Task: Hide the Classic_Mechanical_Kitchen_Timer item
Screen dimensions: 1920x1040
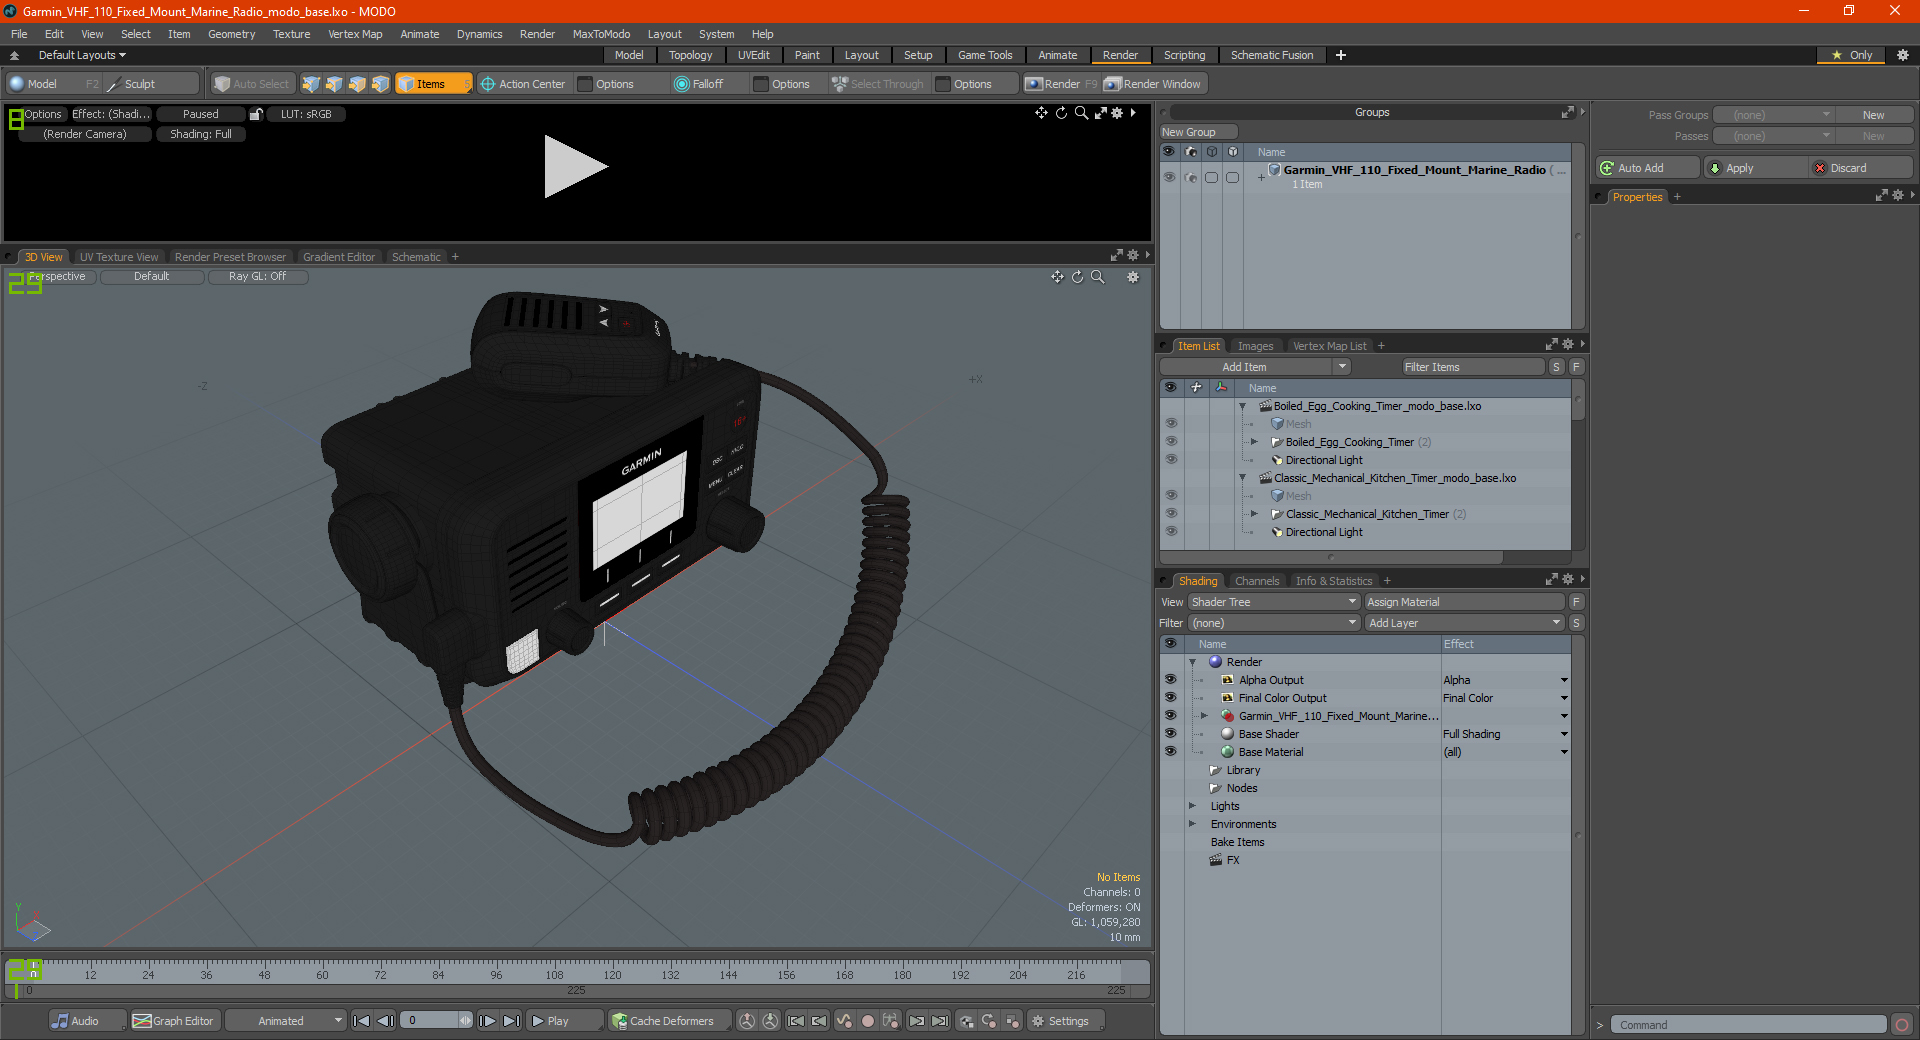Action: coord(1171,514)
